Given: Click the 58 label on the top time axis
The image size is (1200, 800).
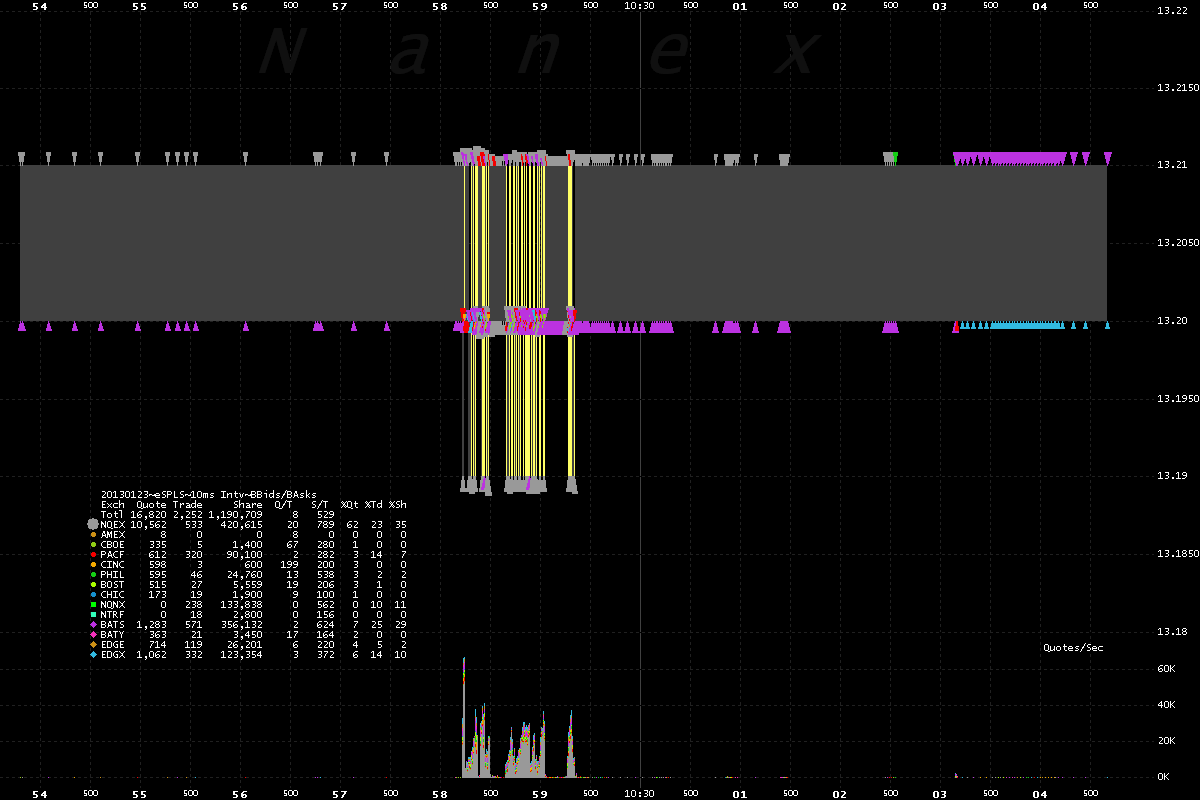Looking at the screenshot, I should coord(439,6).
